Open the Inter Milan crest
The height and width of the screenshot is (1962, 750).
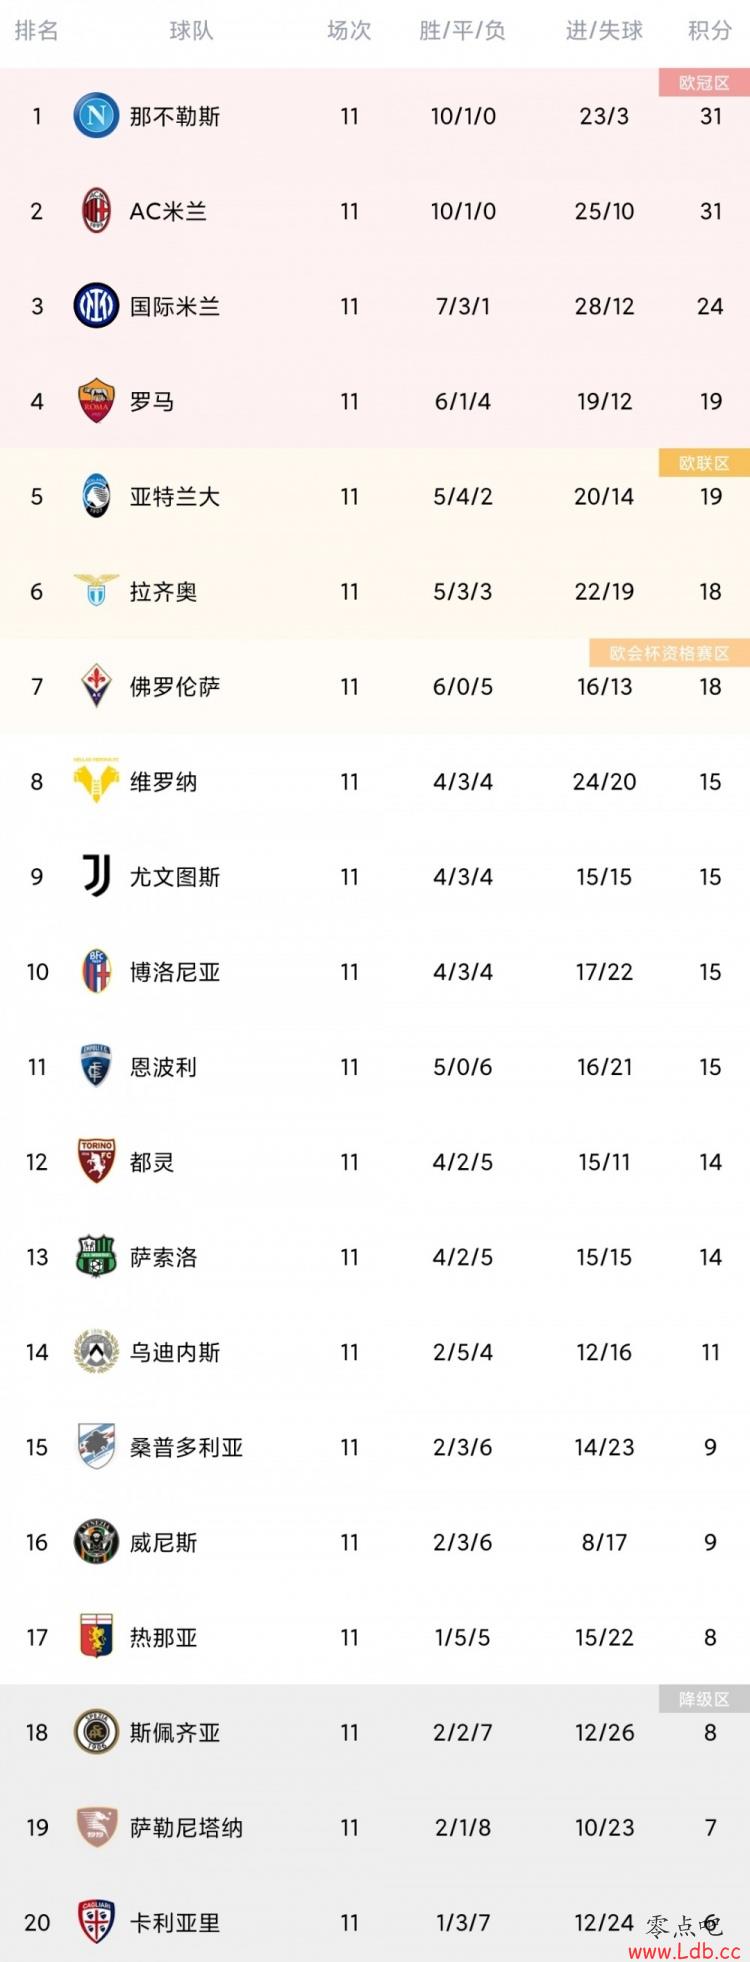pos(96,306)
